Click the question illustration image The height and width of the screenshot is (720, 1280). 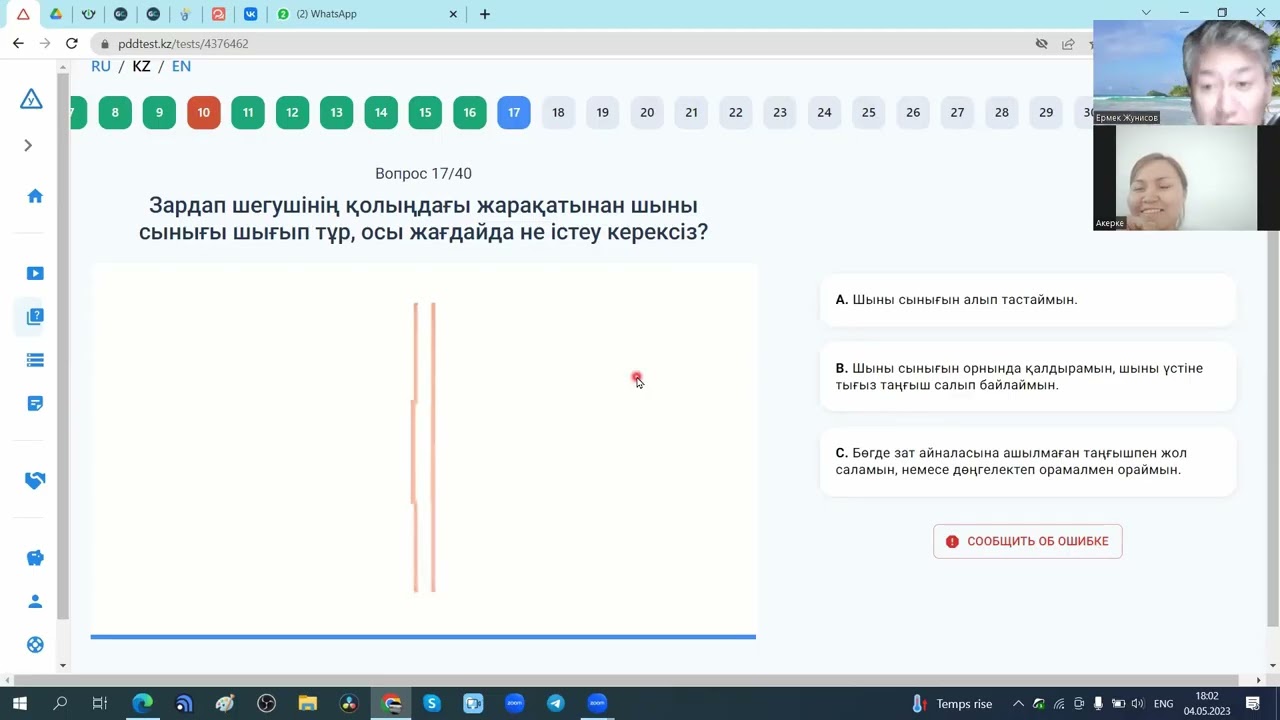(x=423, y=448)
